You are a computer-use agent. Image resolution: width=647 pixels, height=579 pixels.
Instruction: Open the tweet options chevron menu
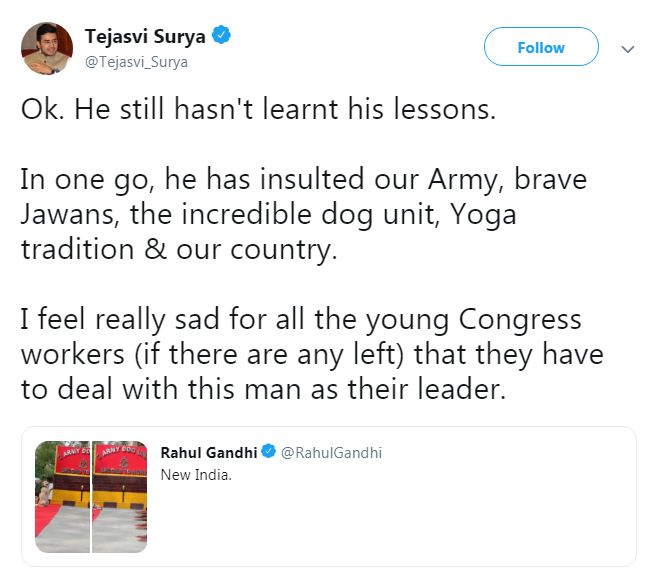click(x=627, y=48)
